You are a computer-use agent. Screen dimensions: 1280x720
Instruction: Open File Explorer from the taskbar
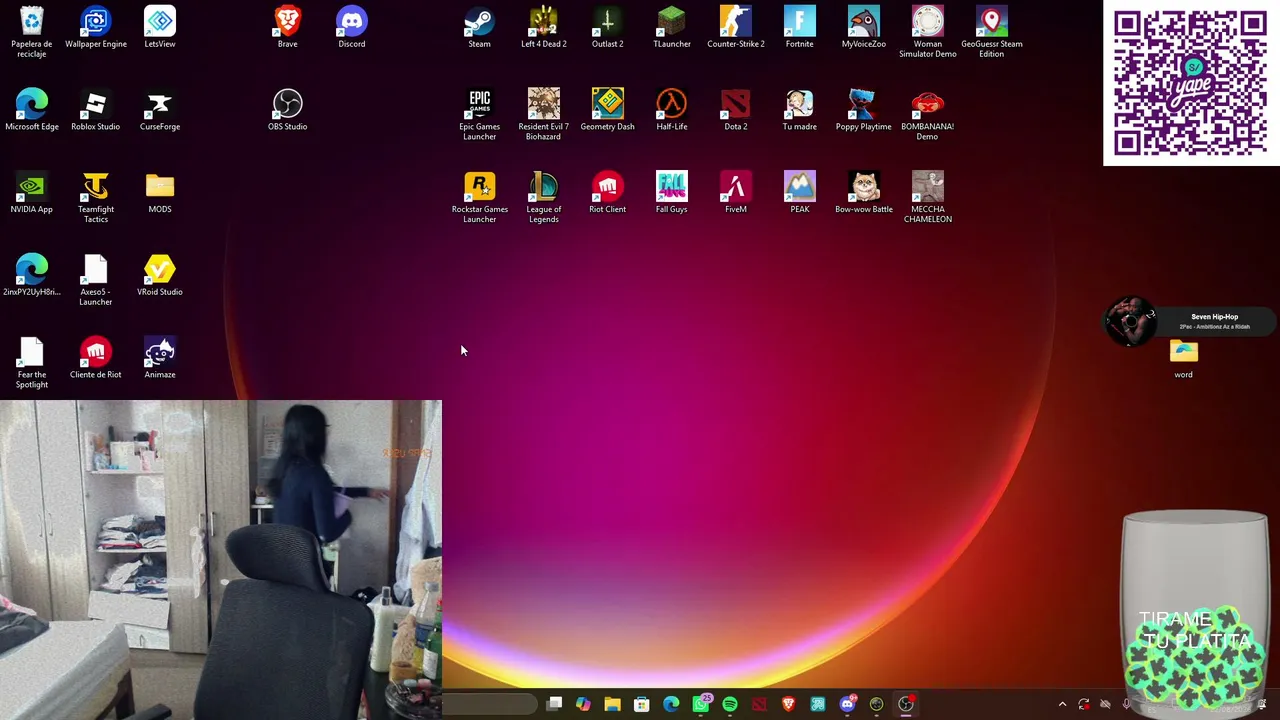(612, 704)
